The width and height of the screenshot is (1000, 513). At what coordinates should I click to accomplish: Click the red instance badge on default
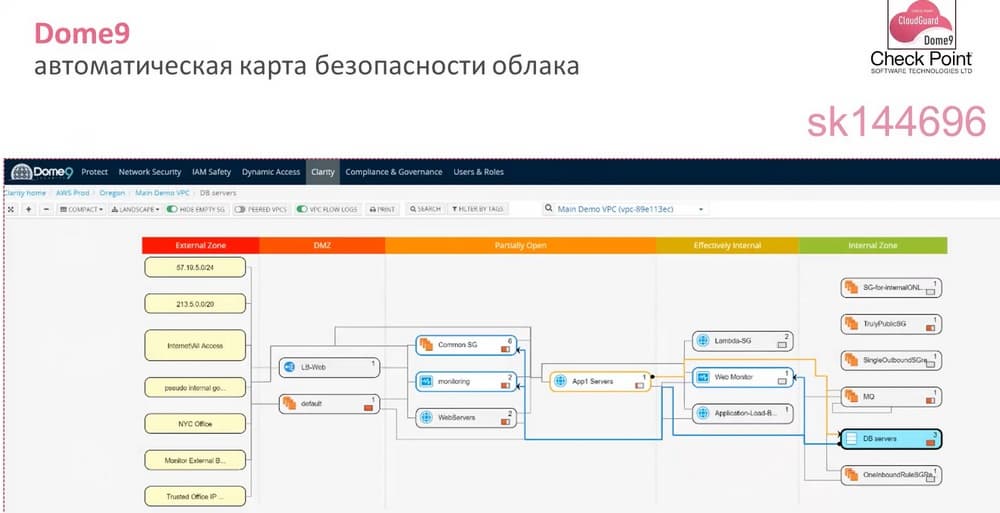click(369, 407)
